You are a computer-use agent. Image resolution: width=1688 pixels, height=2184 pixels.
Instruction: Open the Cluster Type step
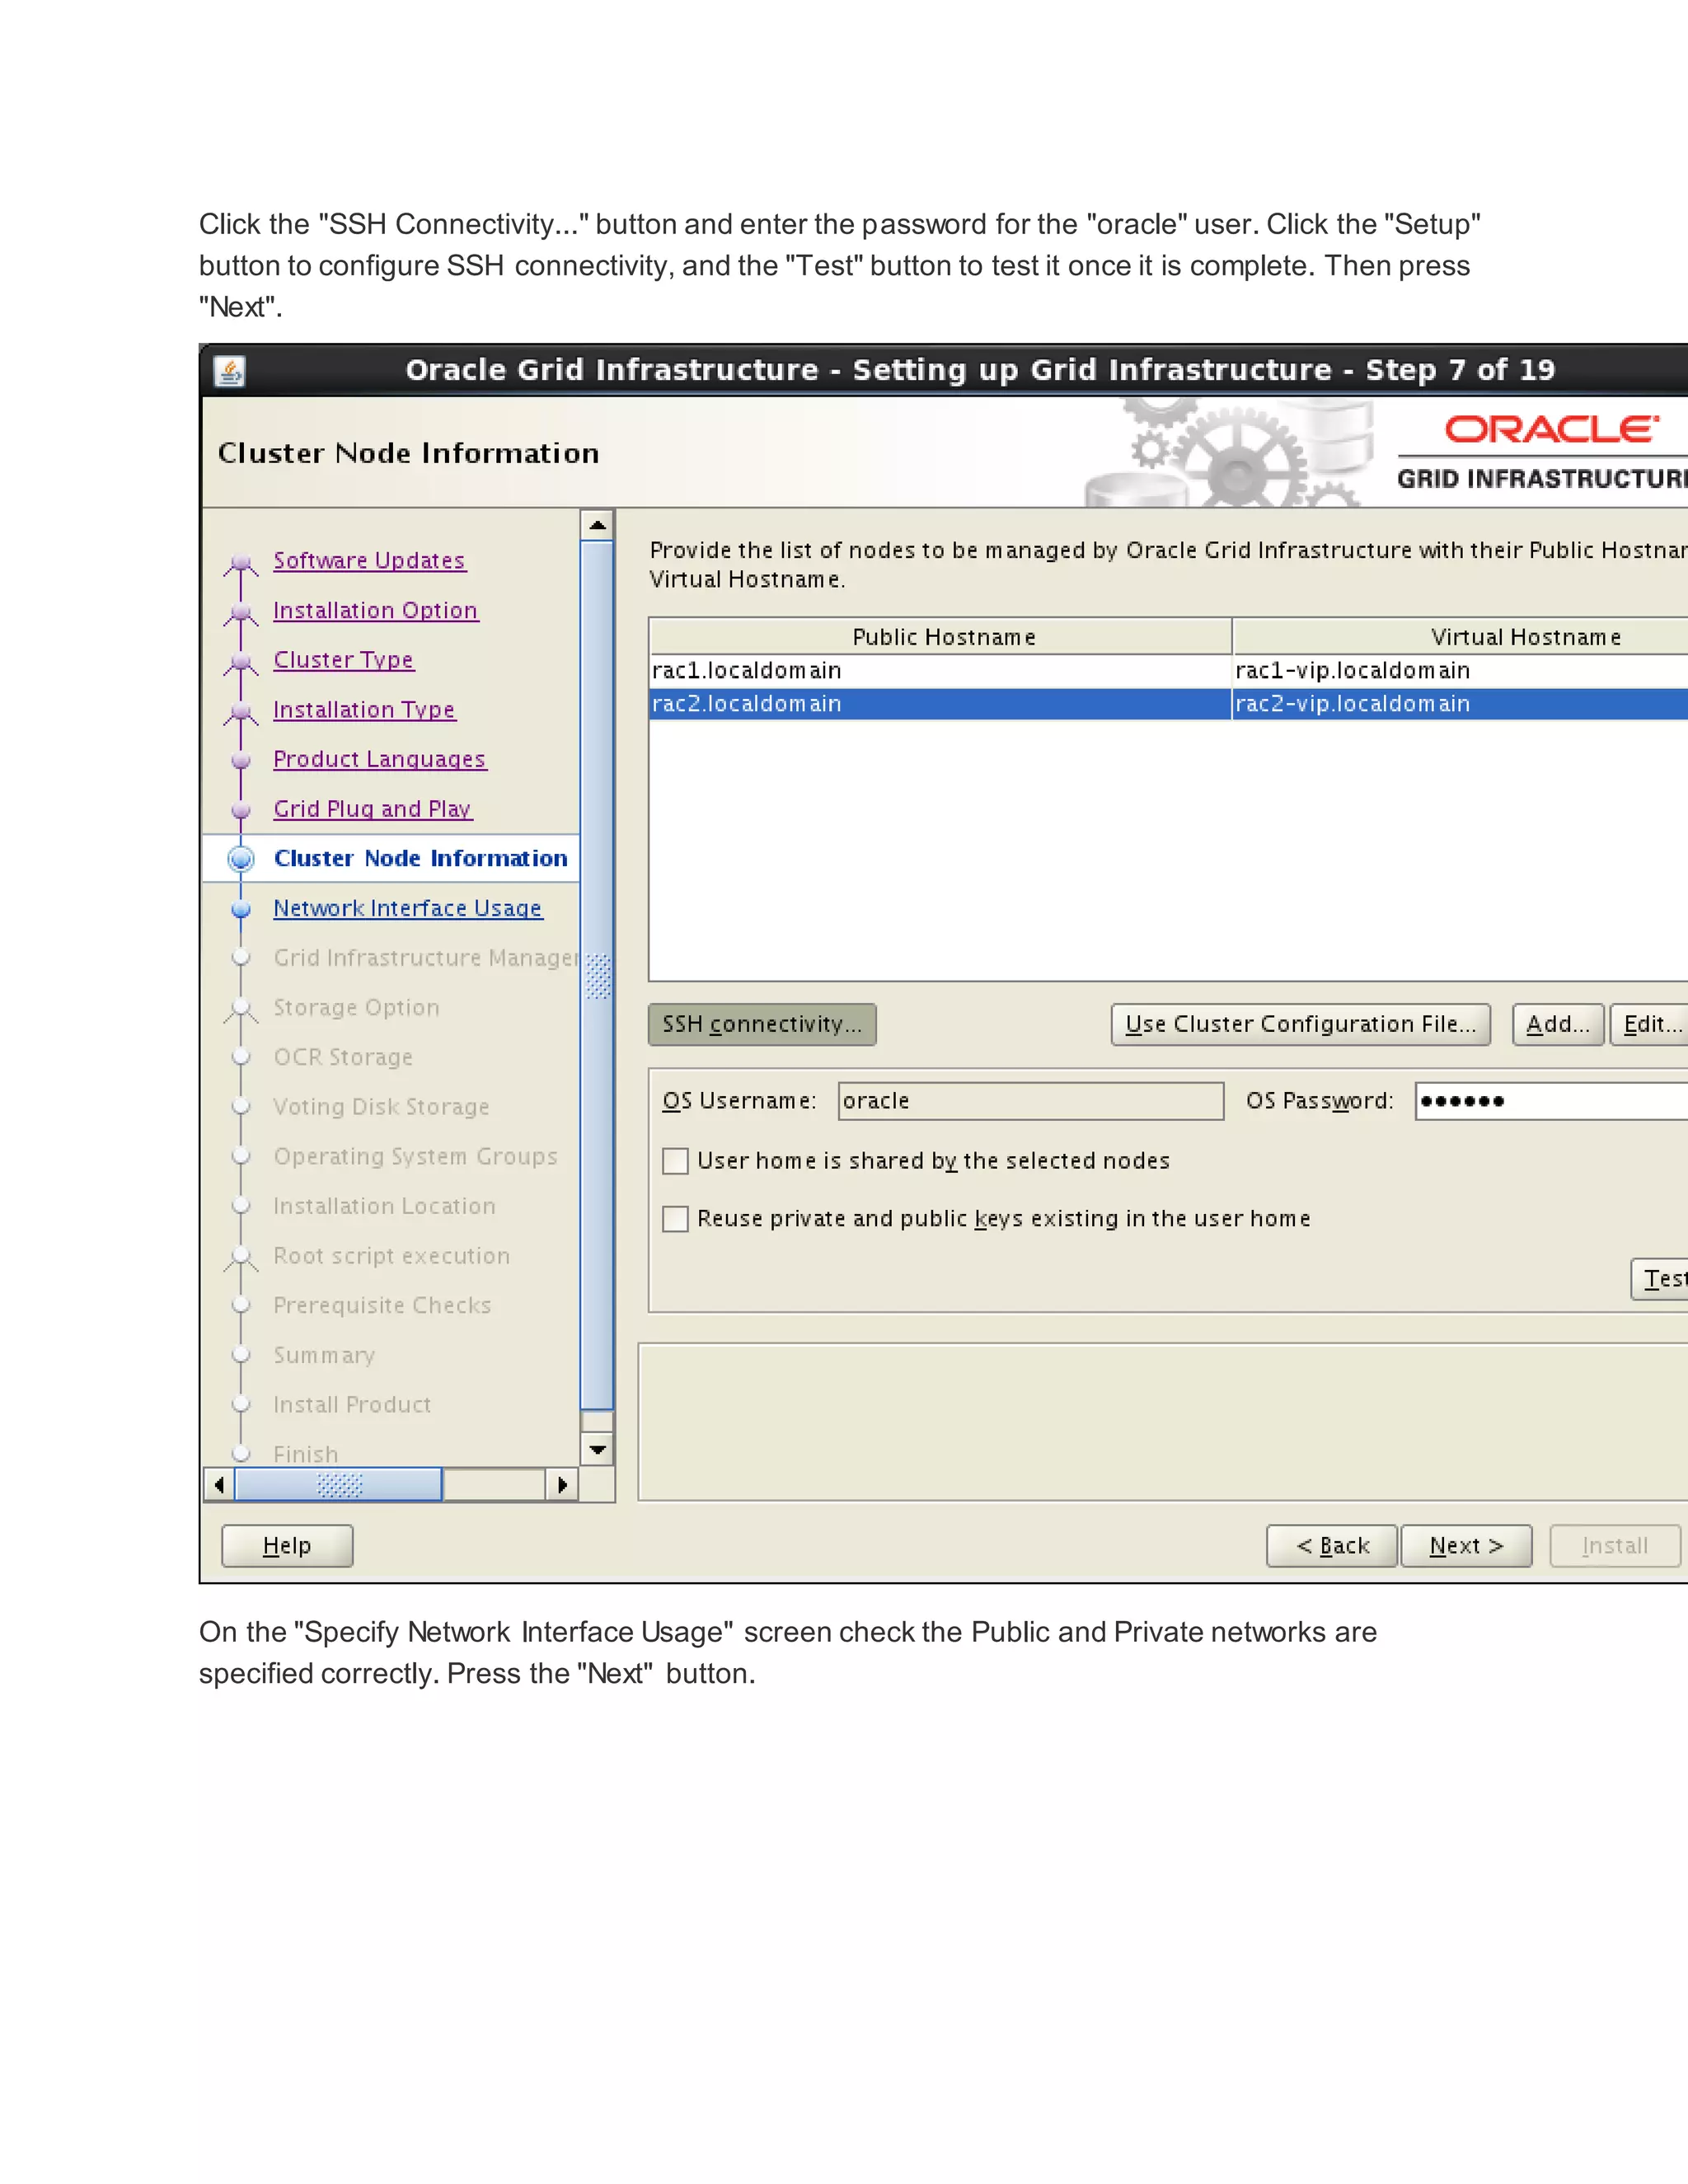click(x=343, y=660)
